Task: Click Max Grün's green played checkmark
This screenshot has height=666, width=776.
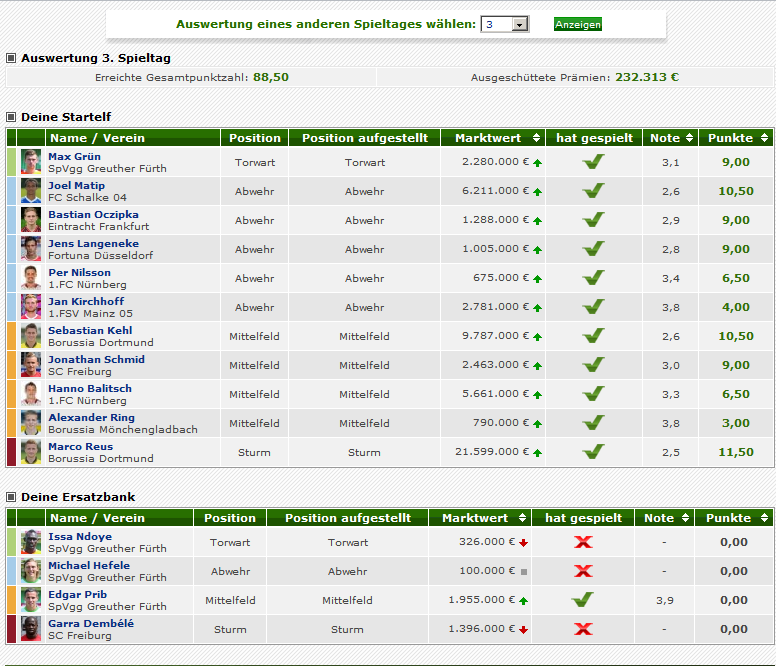Action: click(x=594, y=162)
